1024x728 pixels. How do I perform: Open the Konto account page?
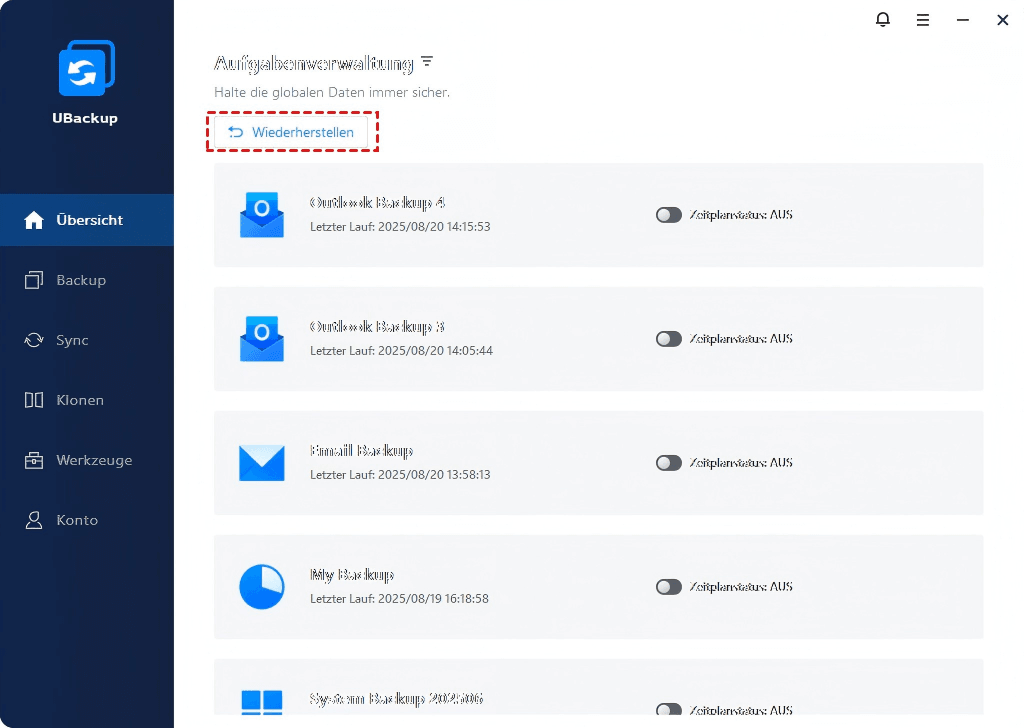pos(77,520)
